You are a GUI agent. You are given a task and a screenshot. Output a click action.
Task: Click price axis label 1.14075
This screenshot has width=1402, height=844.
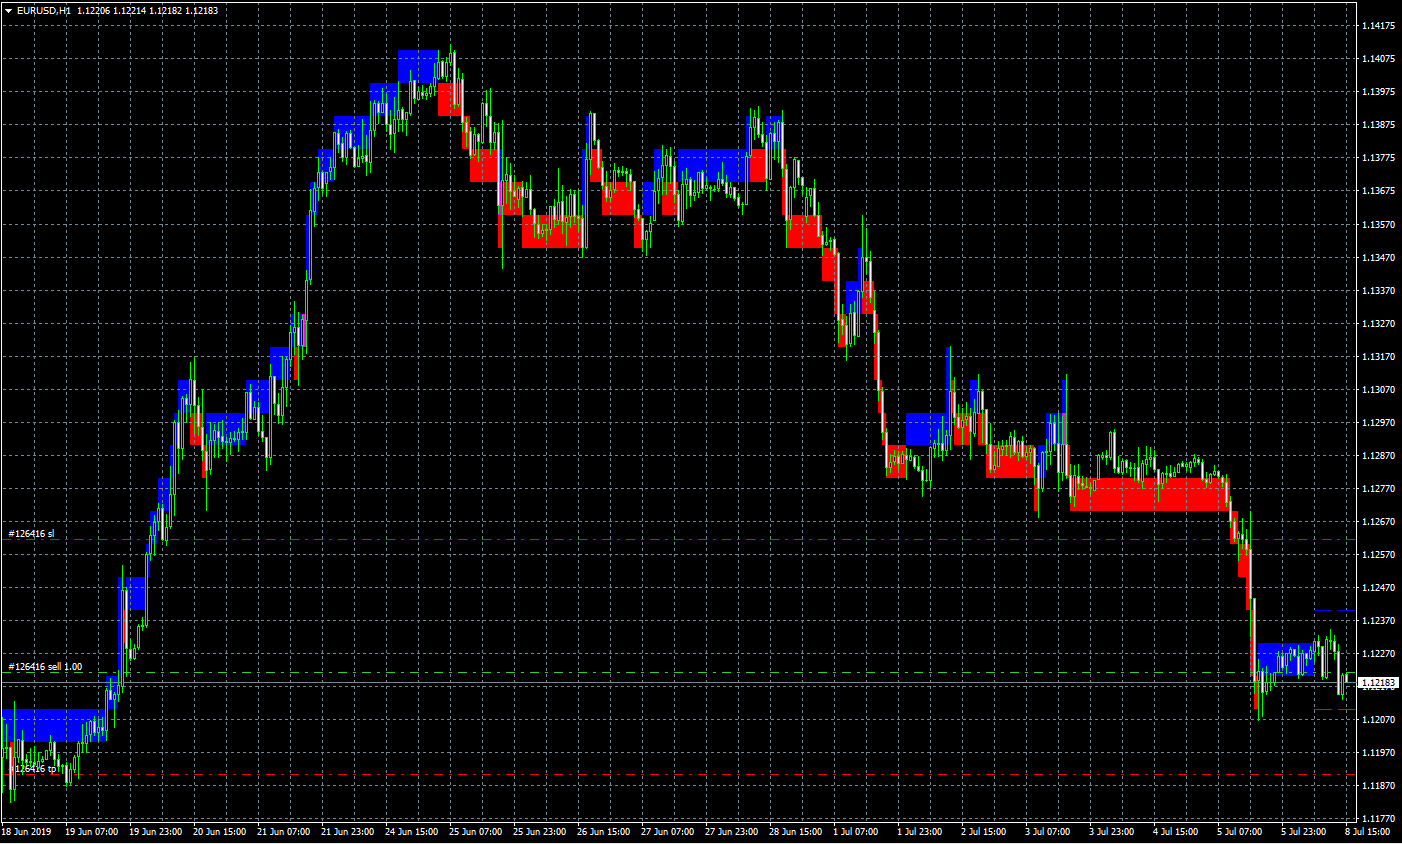[1378, 59]
